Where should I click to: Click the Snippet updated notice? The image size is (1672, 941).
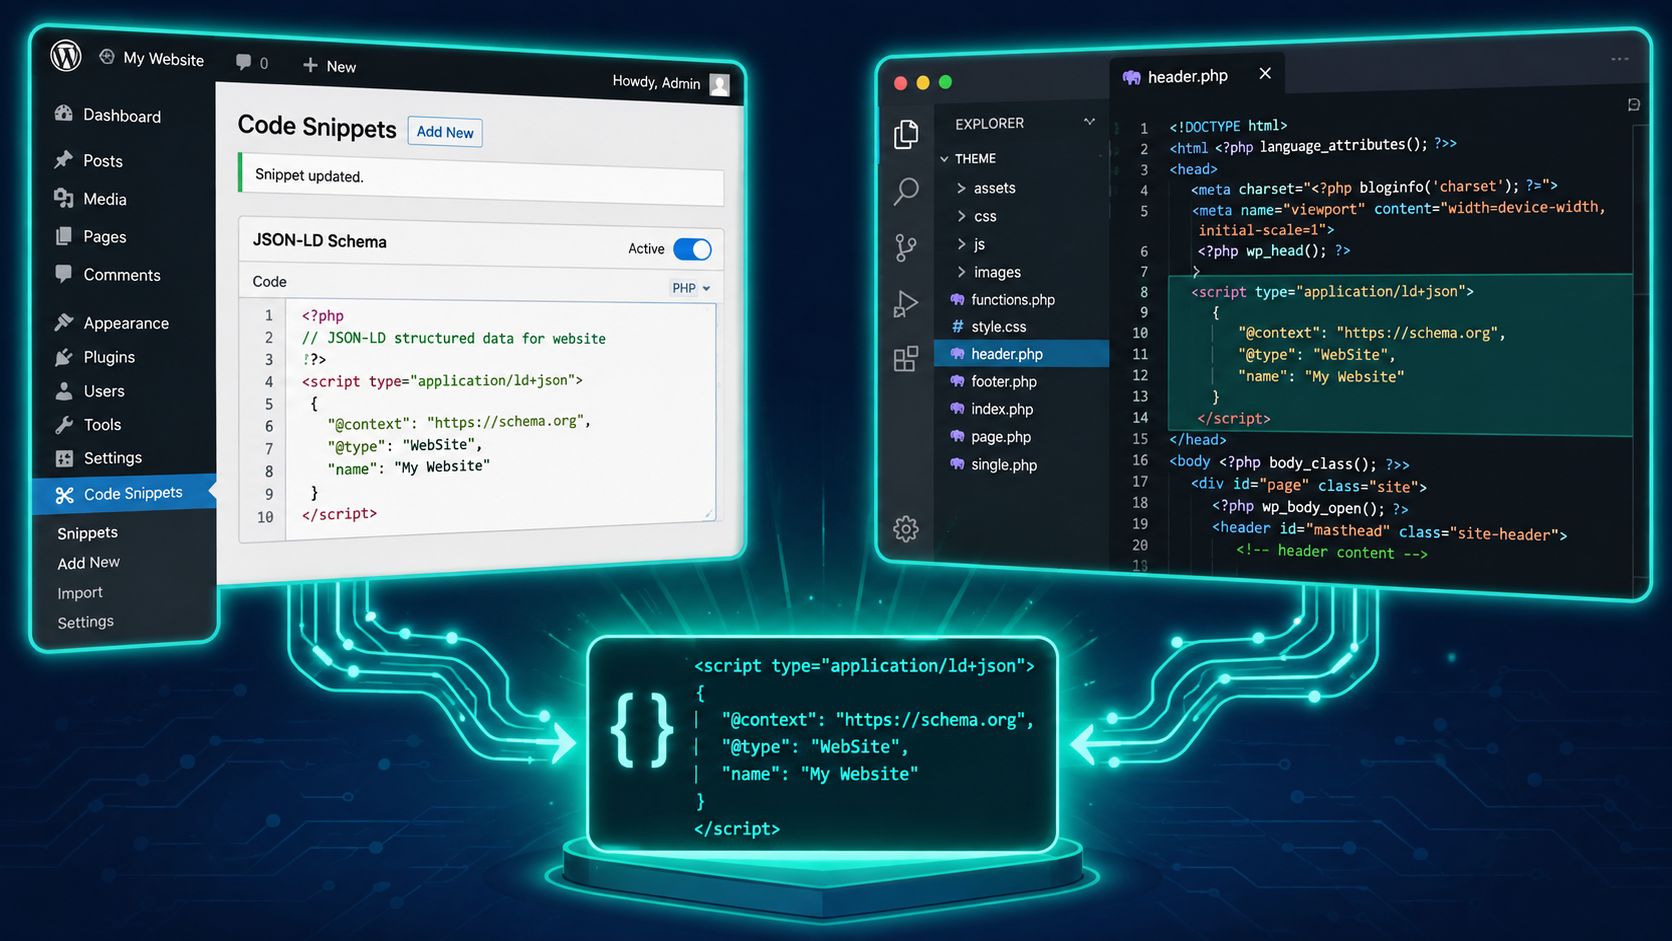pyautogui.click(x=481, y=178)
